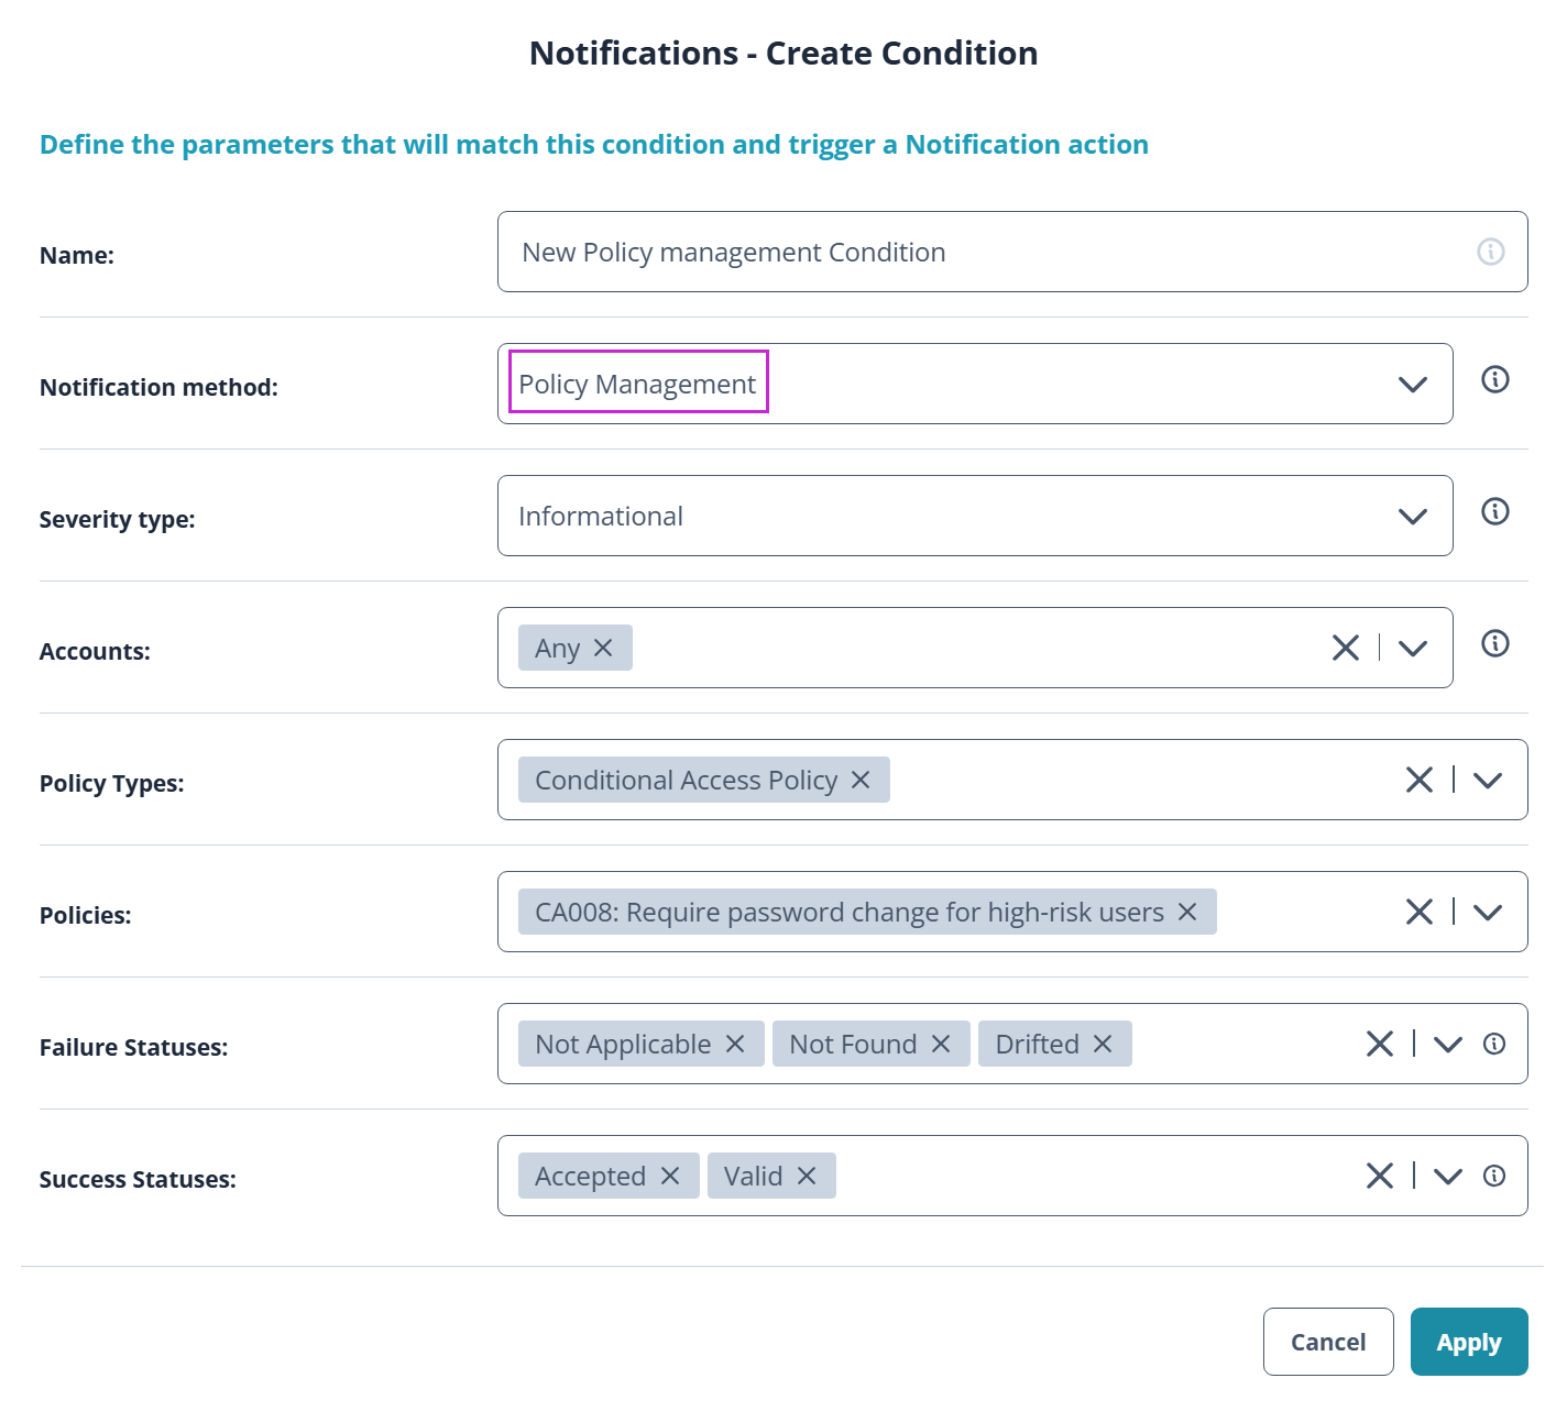Screen dimensions: 1558x1401
Task: Remove the Conditional Access Policy tag
Action: (860, 780)
